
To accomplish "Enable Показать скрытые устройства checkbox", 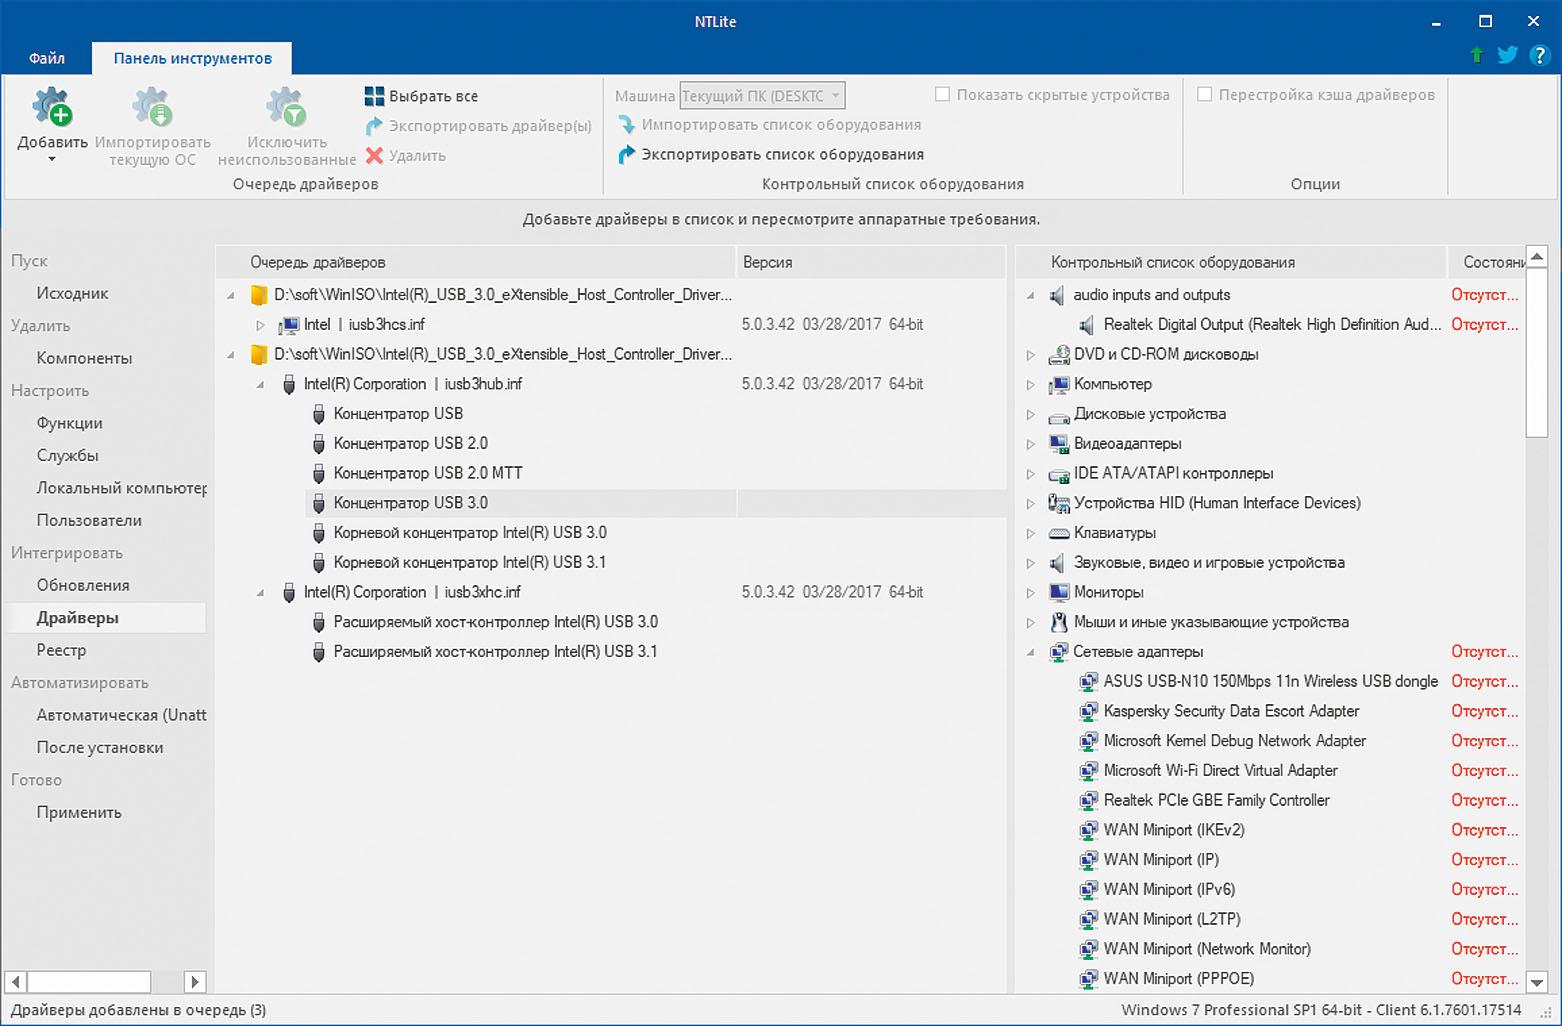I will [942, 94].
